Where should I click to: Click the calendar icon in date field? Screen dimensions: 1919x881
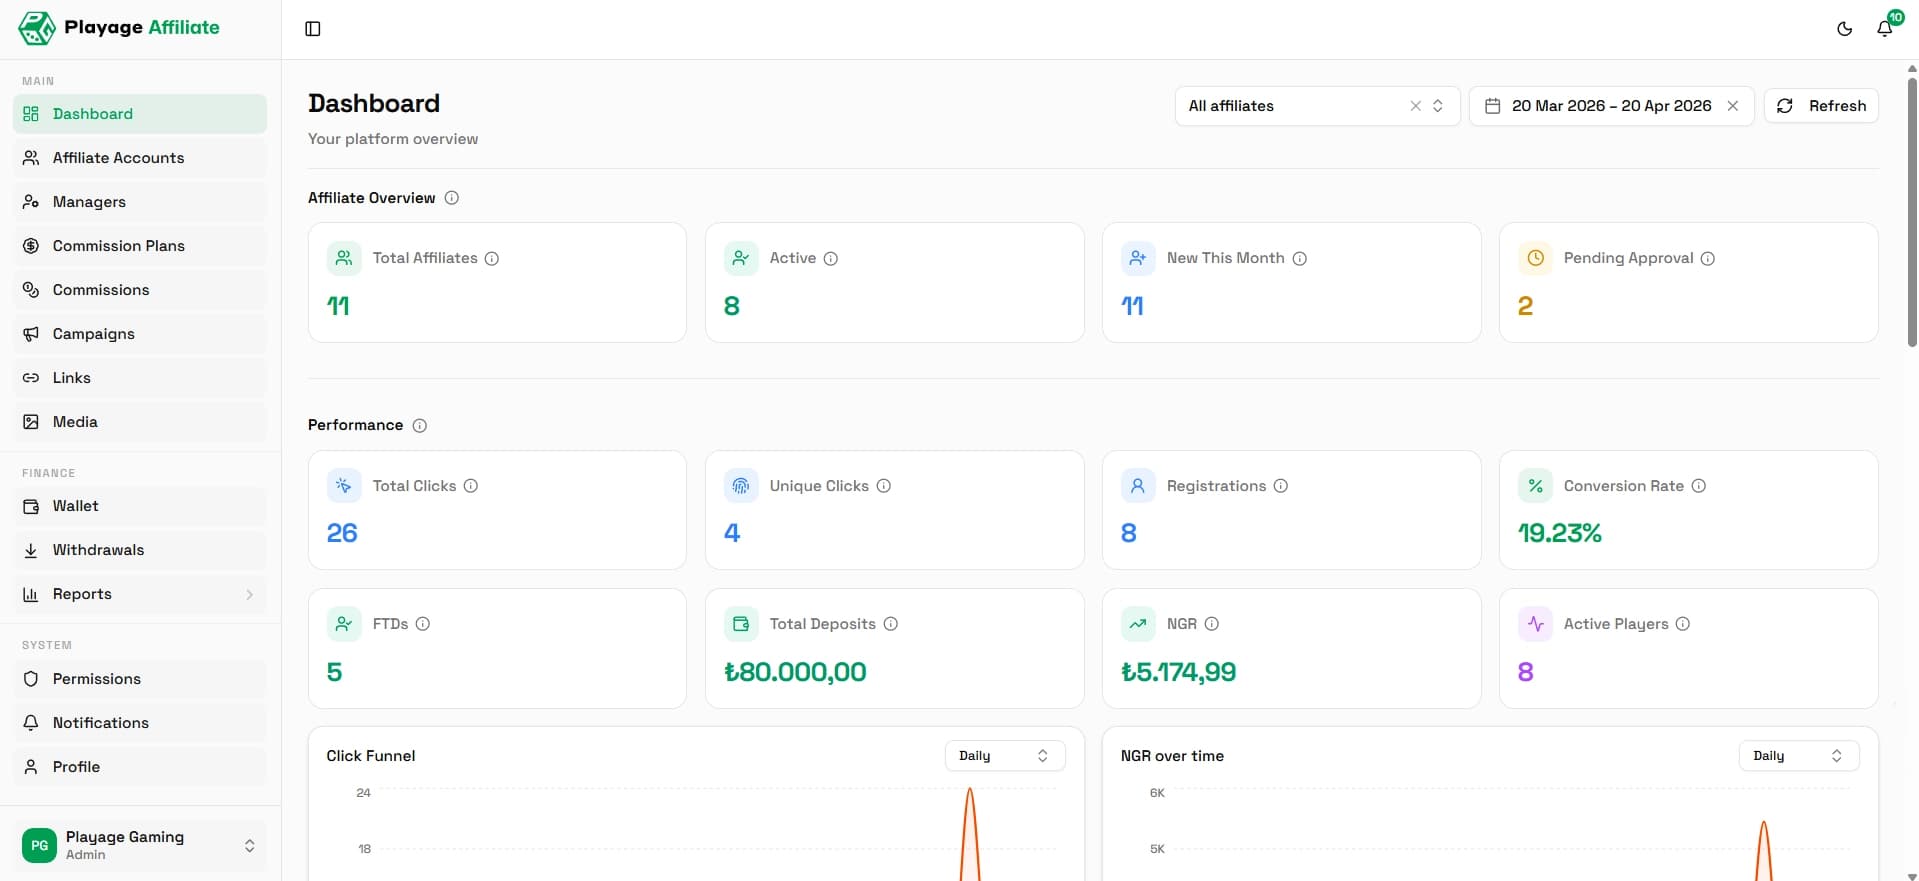click(x=1492, y=106)
